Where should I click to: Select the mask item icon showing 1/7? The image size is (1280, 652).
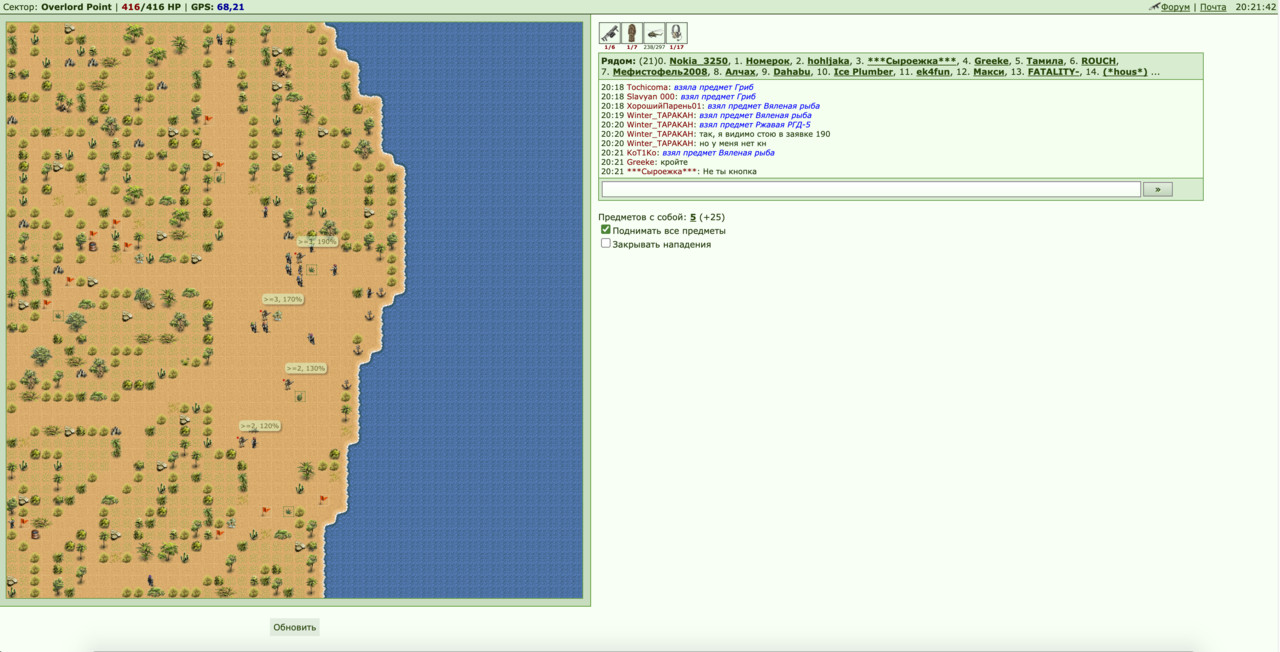click(632, 33)
